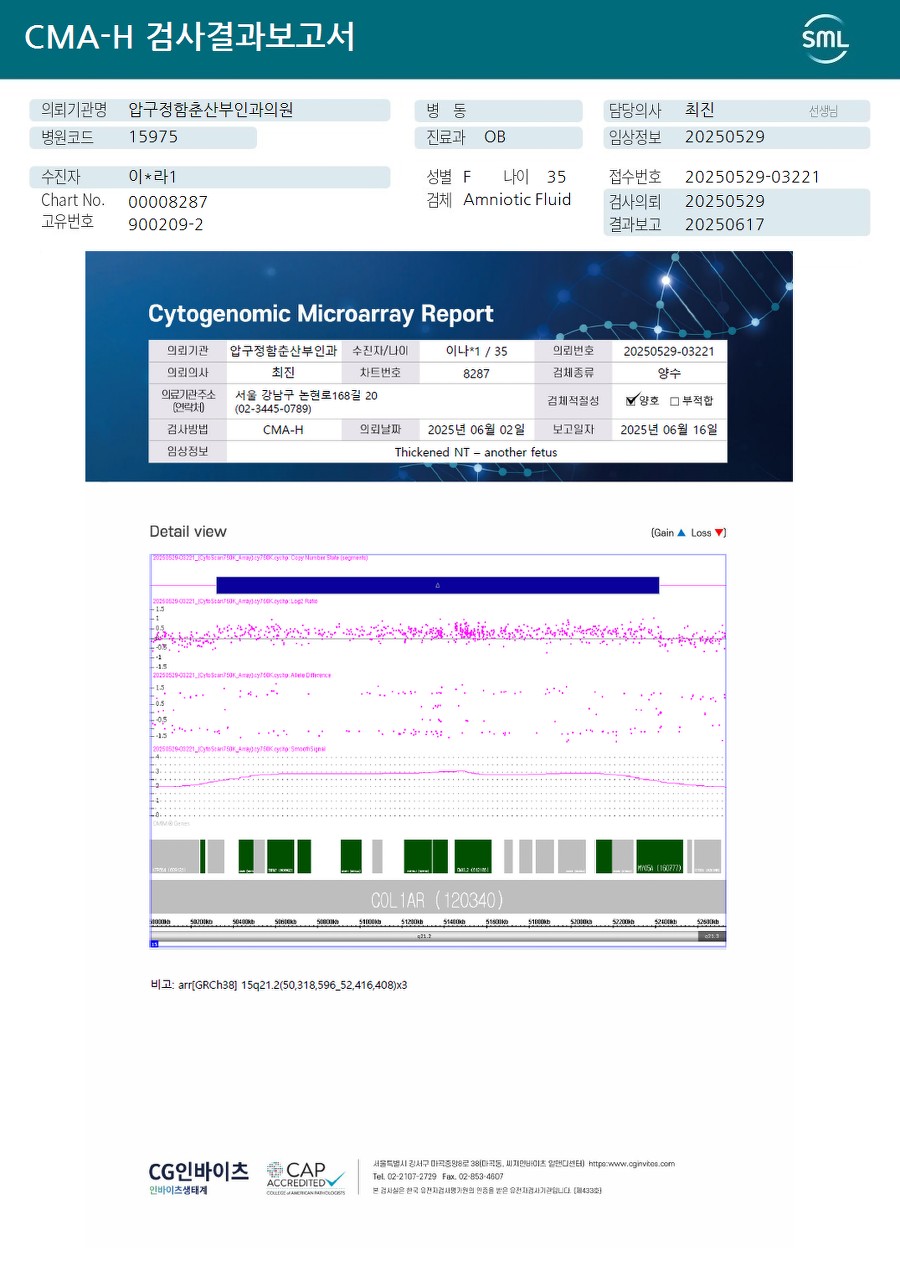Select the 'Detail view' heading
The image size is (900, 1271).
tap(188, 531)
